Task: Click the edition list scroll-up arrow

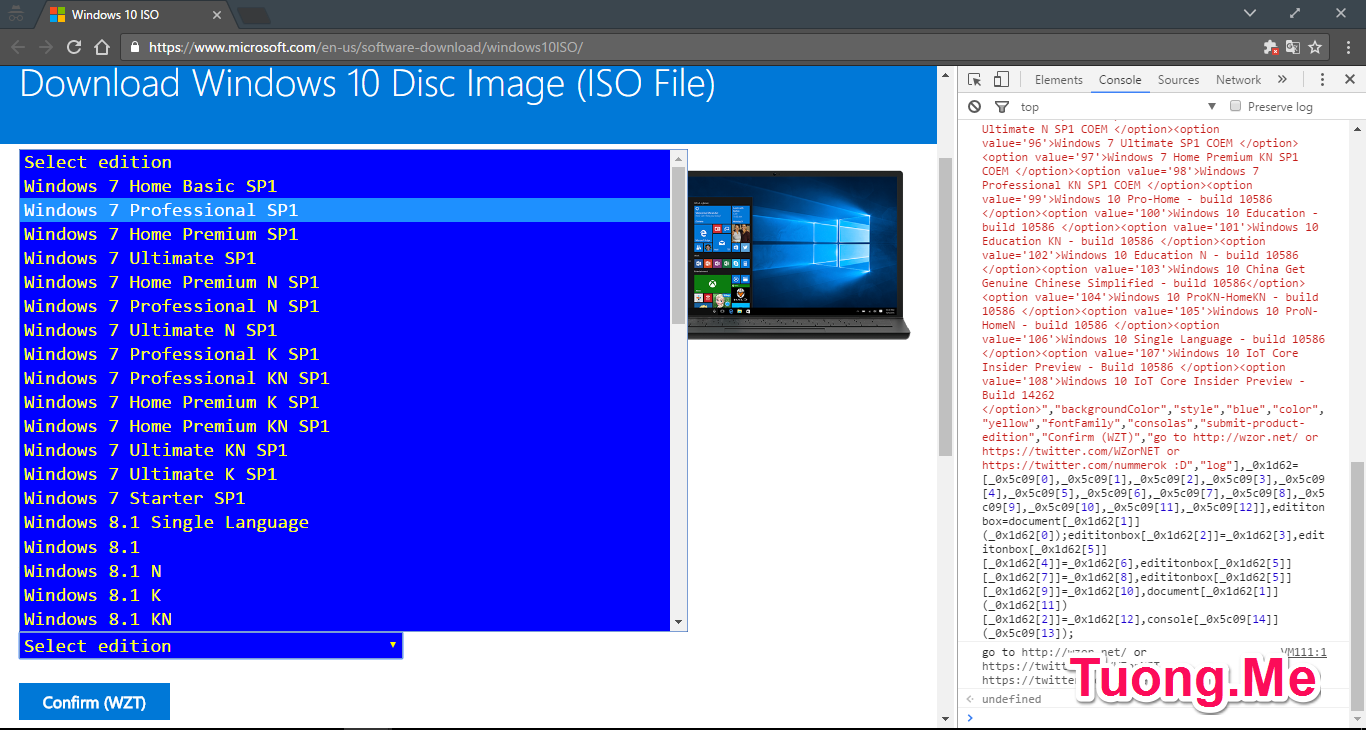Action: (679, 158)
